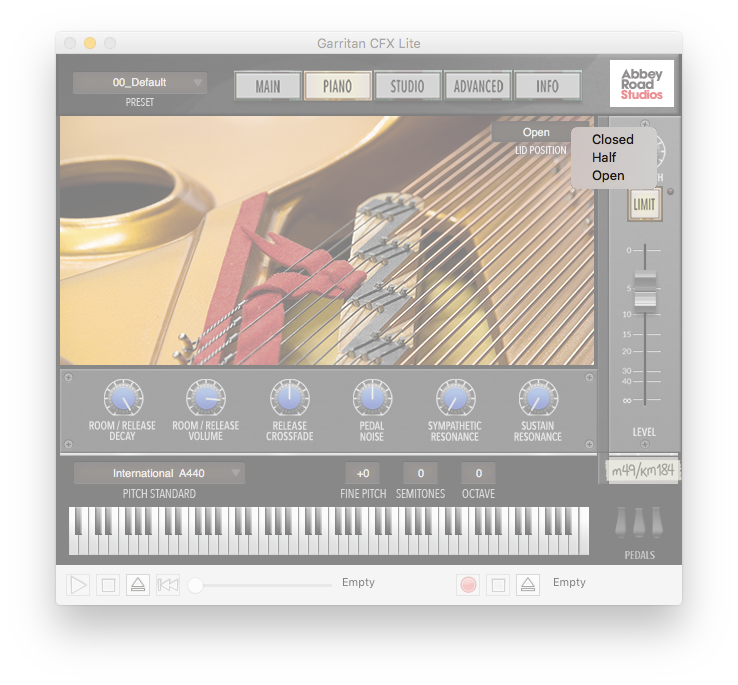Viewport: 738px width, 685px height.
Task: Click the recorder Eject/Save button
Action: click(x=528, y=585)
